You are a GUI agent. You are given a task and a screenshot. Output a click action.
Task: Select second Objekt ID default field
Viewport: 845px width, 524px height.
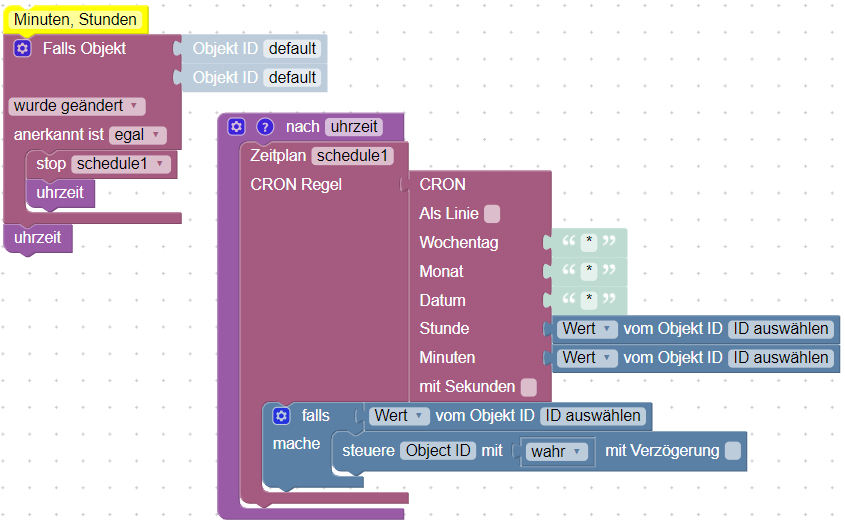[292, 78]
